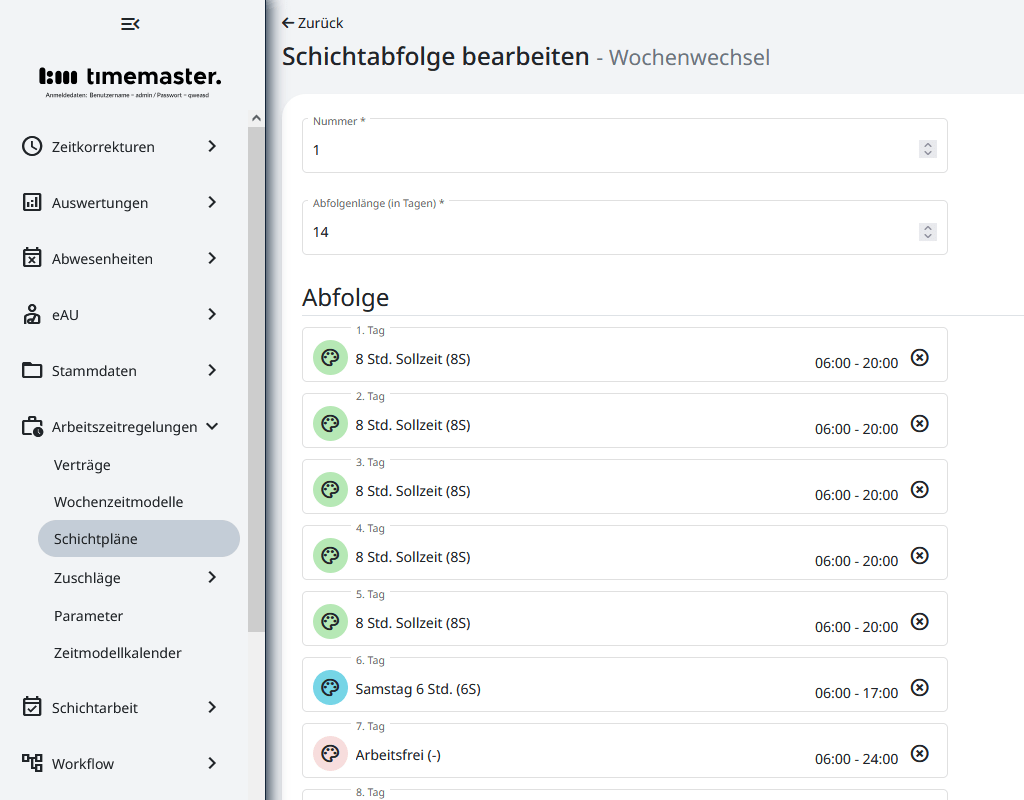This screenshot has width=1024, height=800.
Task: Click the Workflow sidebar icon
Action: coord(31,763)
